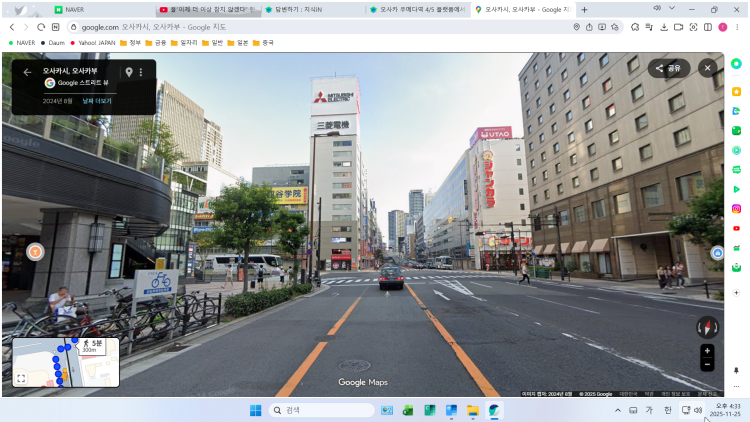Open Street View three-dot options menu
The image size is (750, 422).
(x=141, y=72)
